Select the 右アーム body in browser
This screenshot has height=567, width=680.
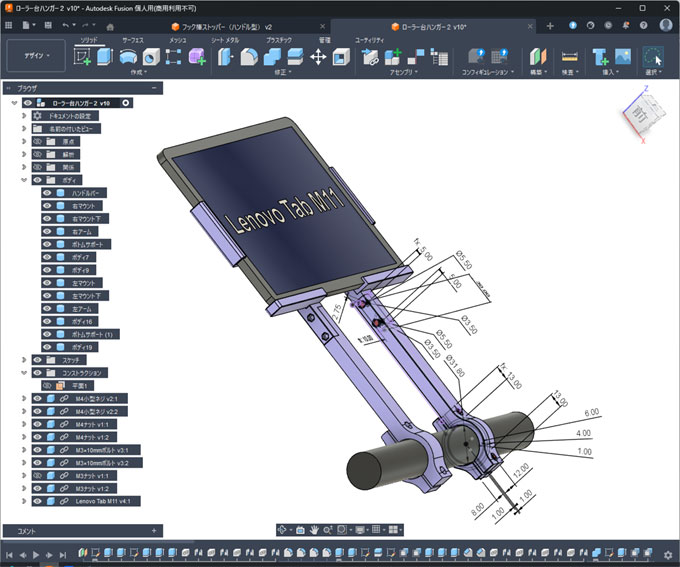82,231
